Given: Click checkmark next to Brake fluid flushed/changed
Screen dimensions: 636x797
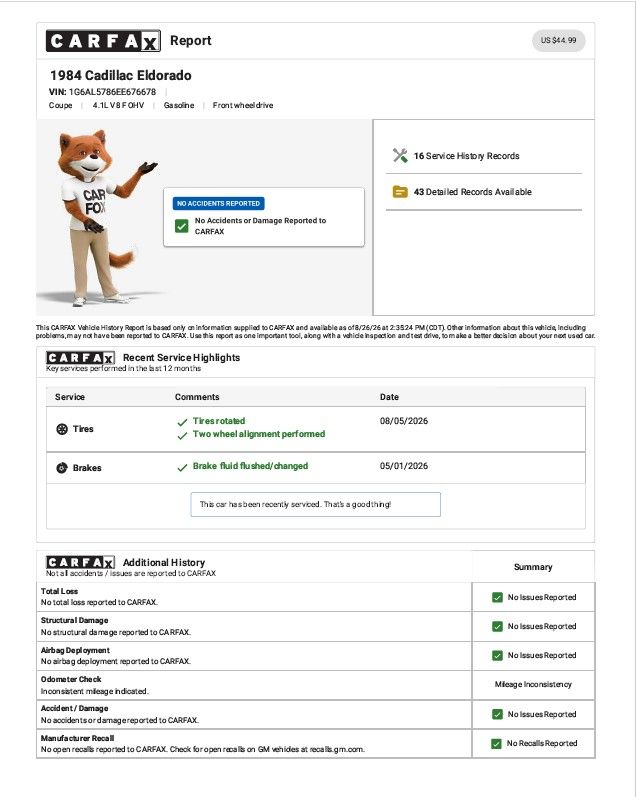Looking at the screenshot, I should click(x=182, y=467).
